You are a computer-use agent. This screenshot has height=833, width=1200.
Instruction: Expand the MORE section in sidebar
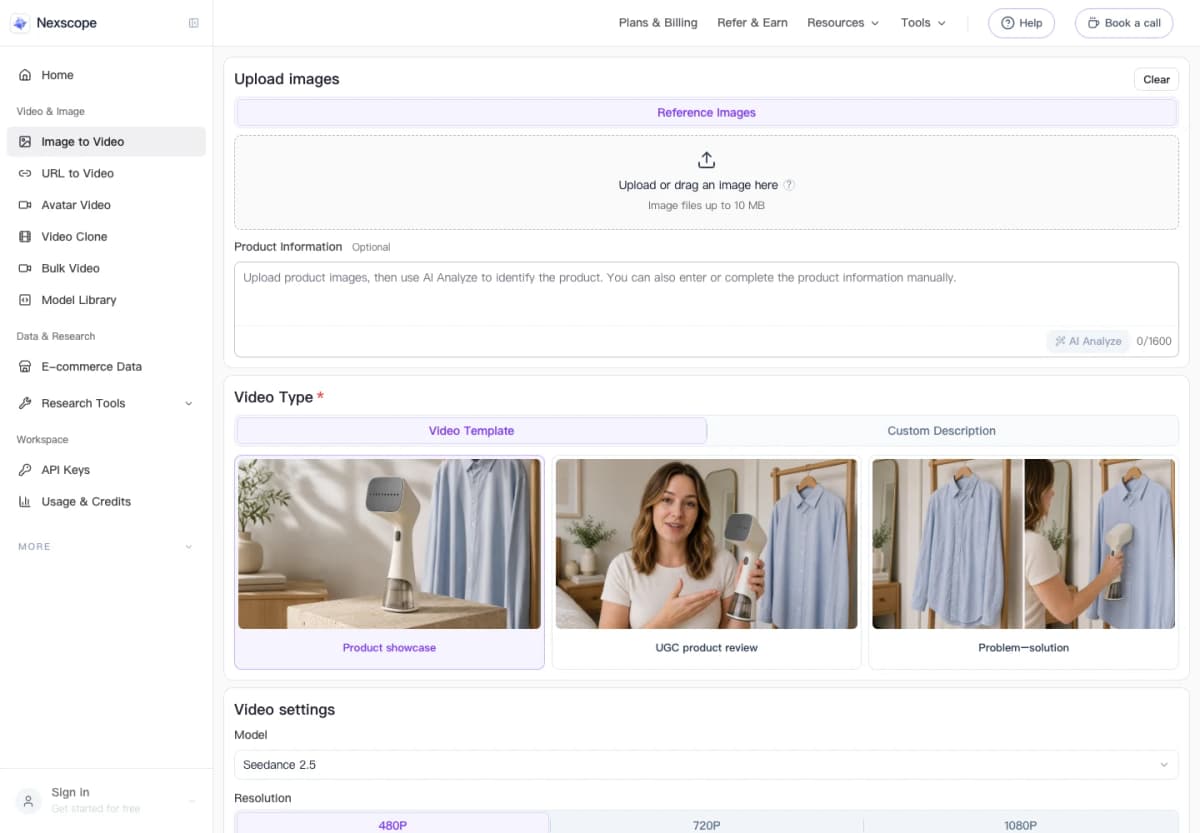click(x=106, y=547)
